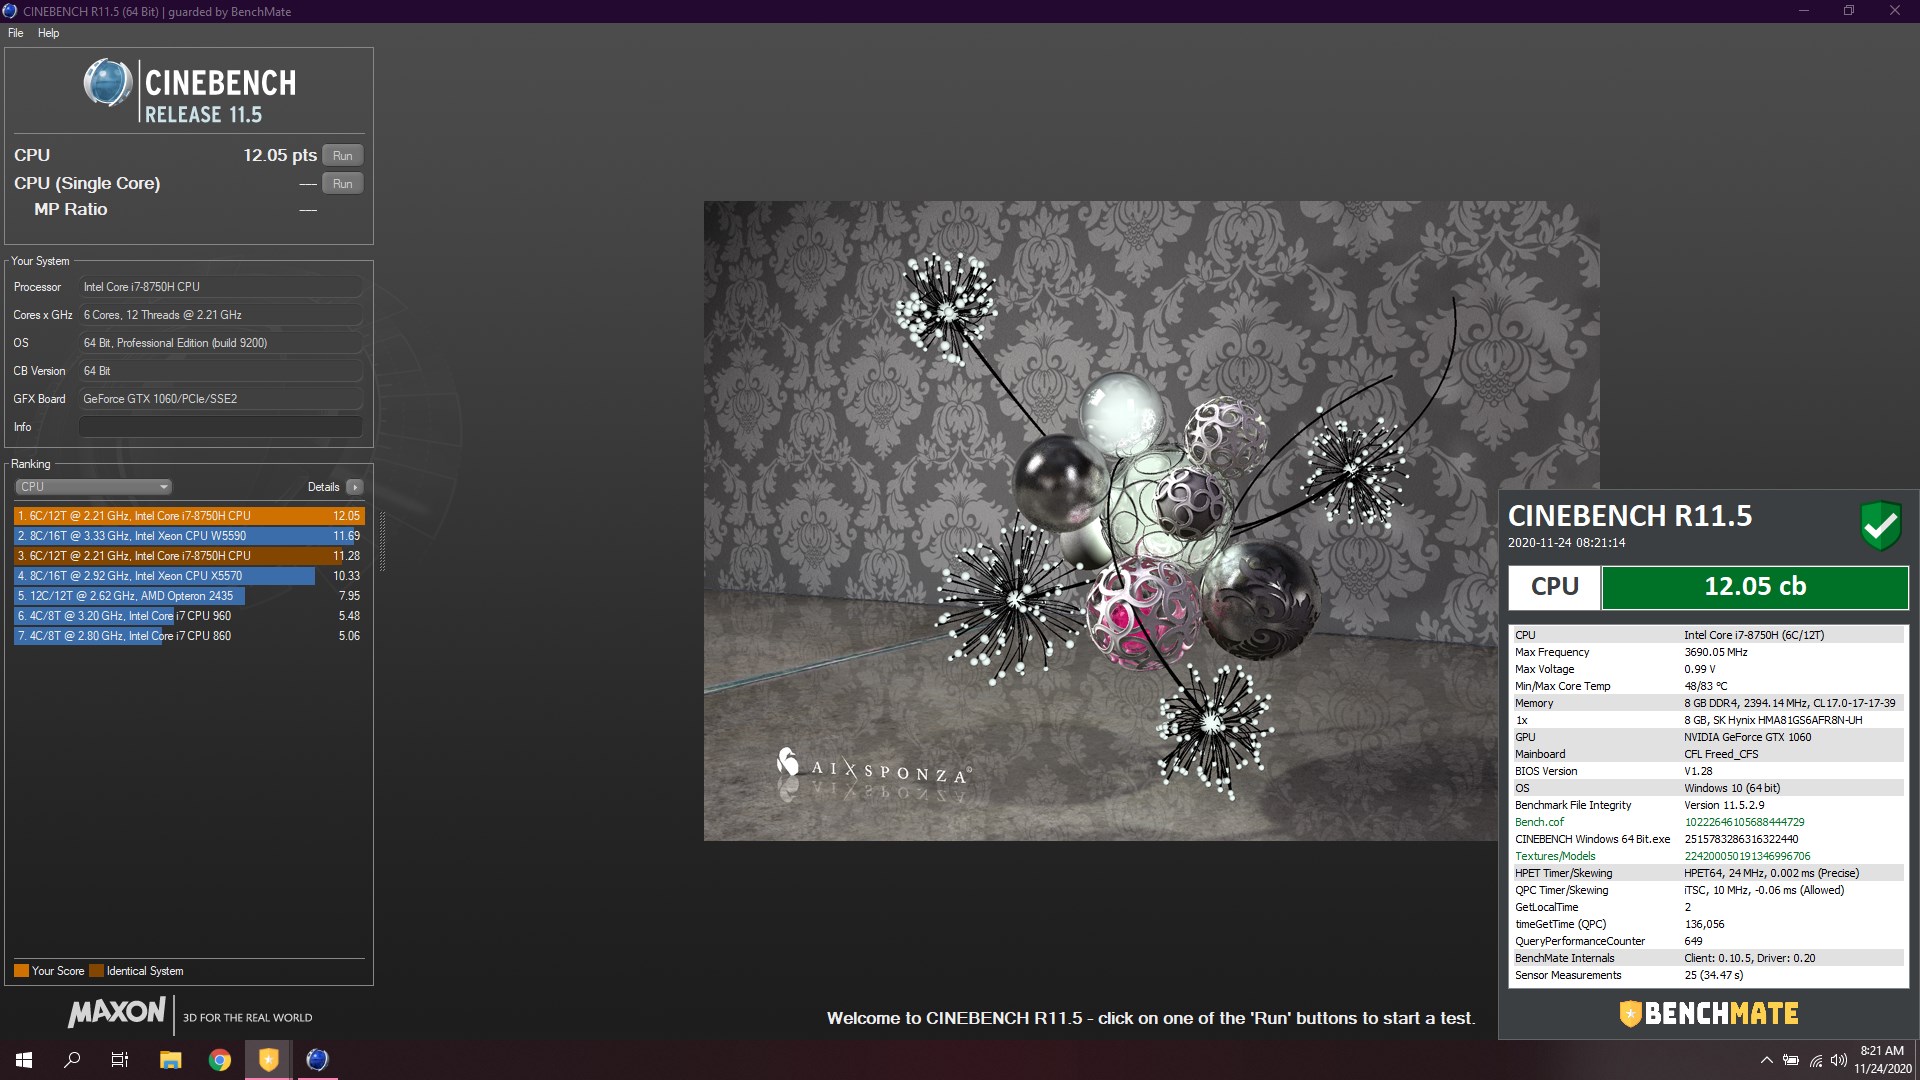Open the Help menu
This screenshot has width=1920, height=1080.
click(48, 33)
